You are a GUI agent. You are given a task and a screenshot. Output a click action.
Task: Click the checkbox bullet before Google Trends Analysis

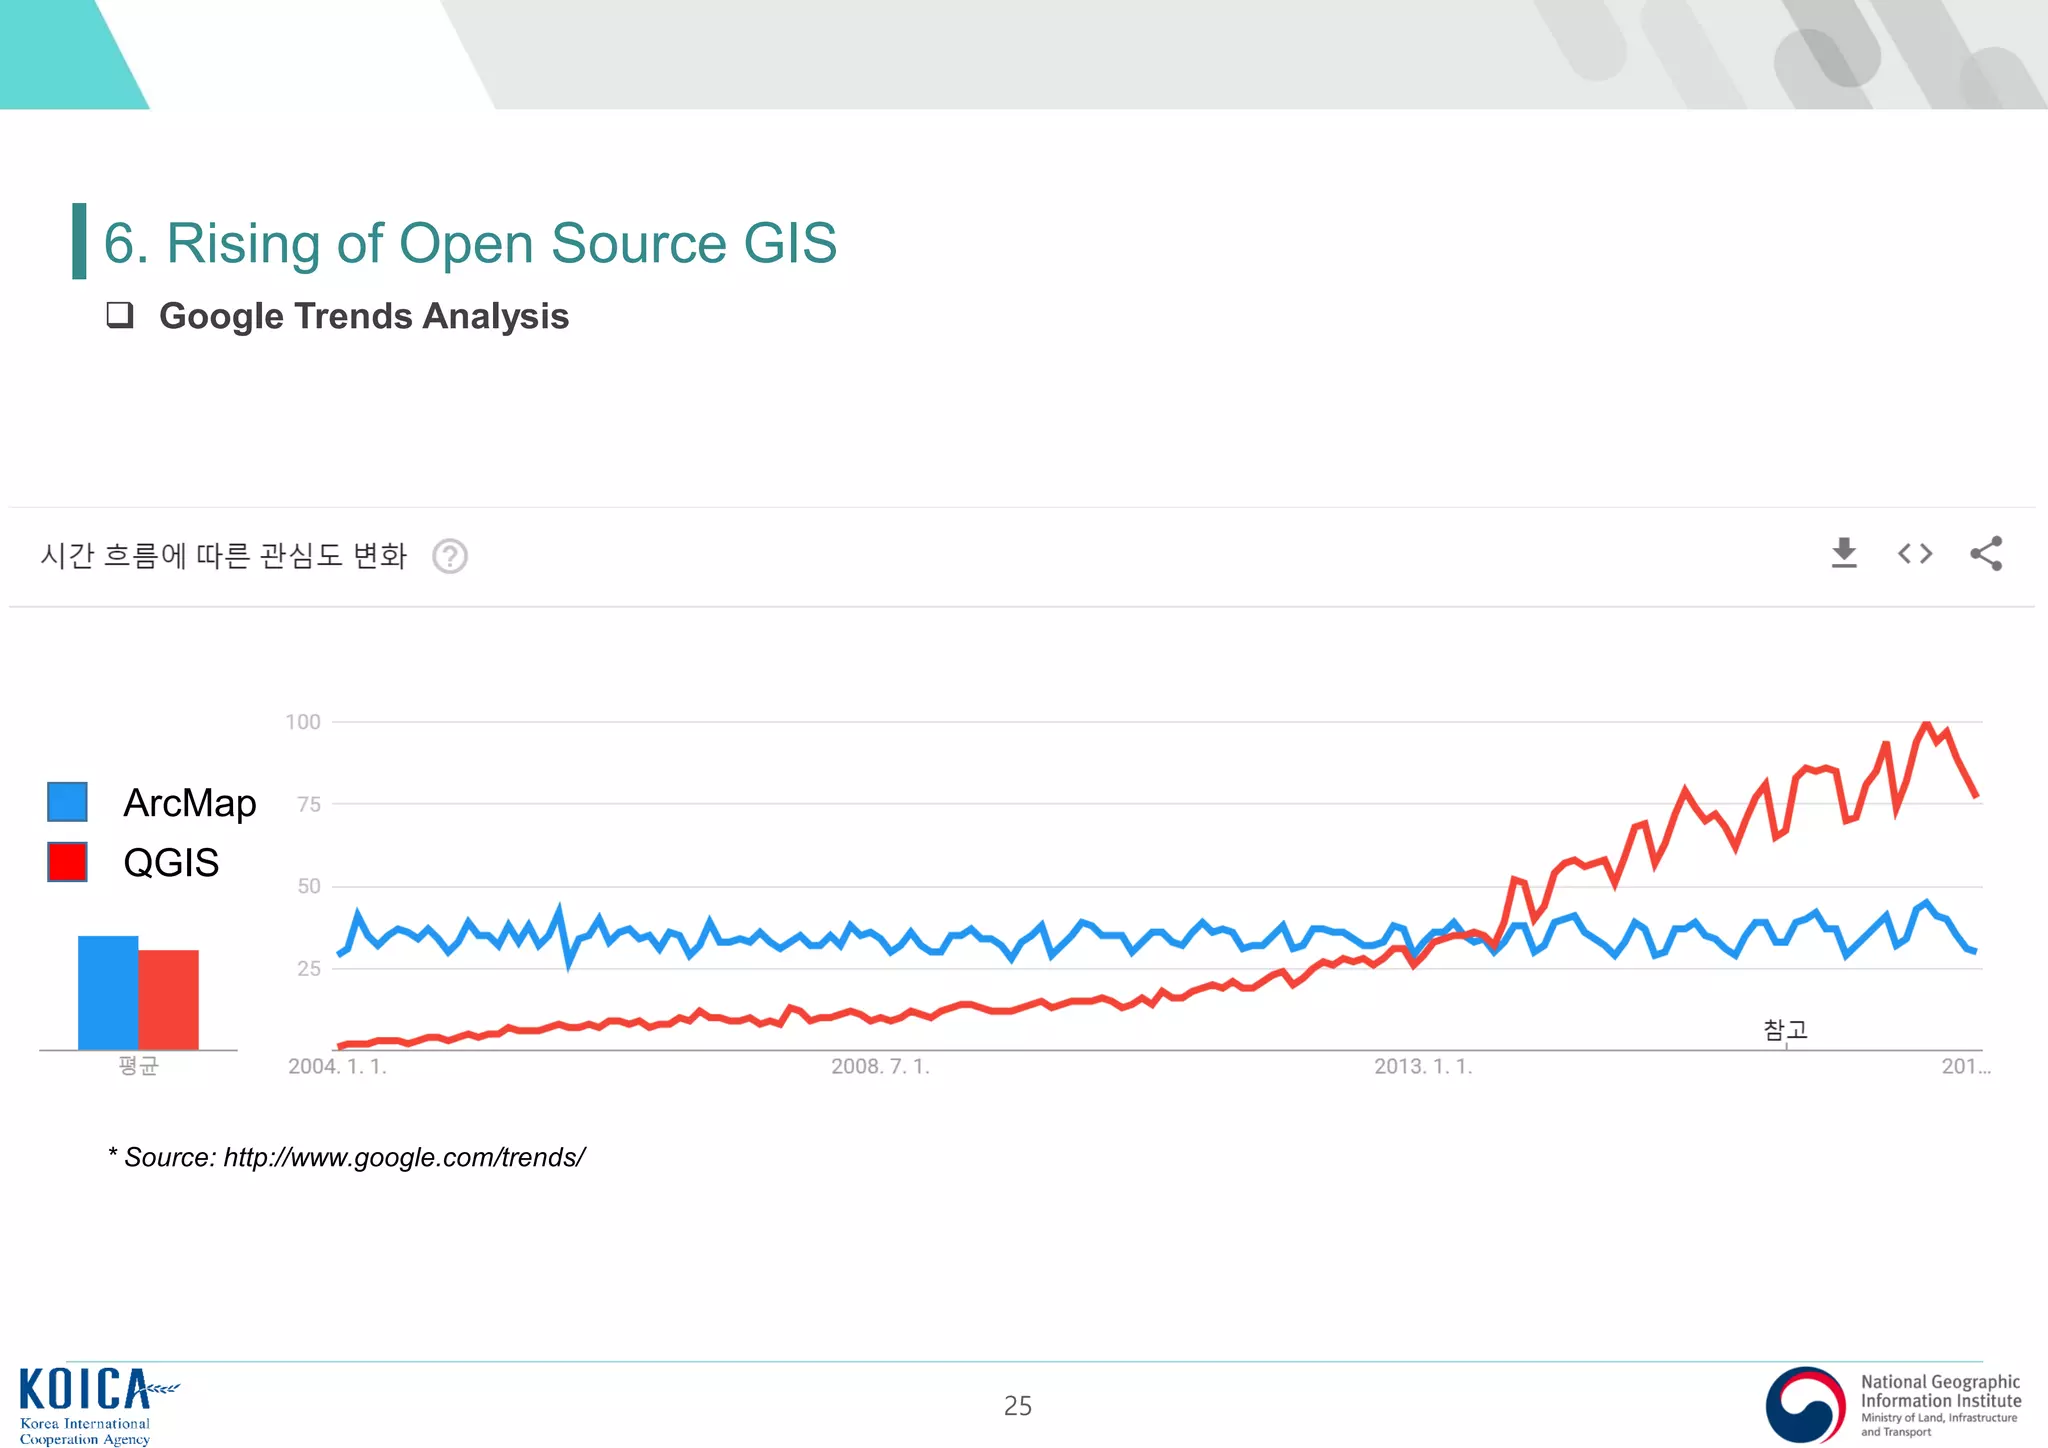tap(120, 315)
